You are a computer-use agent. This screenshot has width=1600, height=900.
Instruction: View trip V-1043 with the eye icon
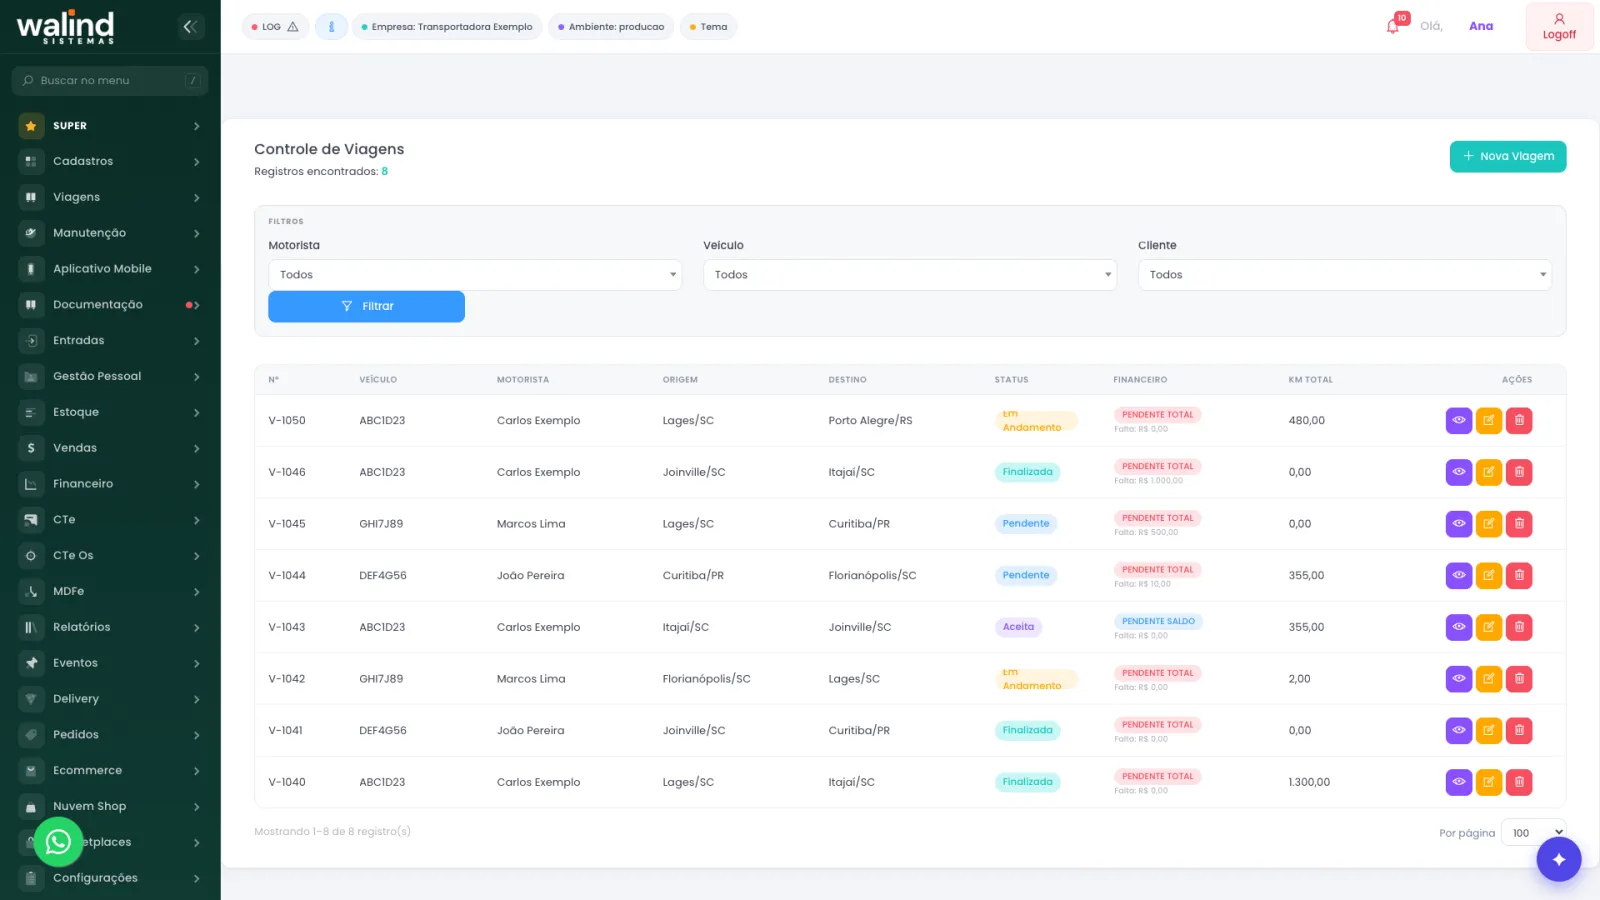tap(1459, 627)
